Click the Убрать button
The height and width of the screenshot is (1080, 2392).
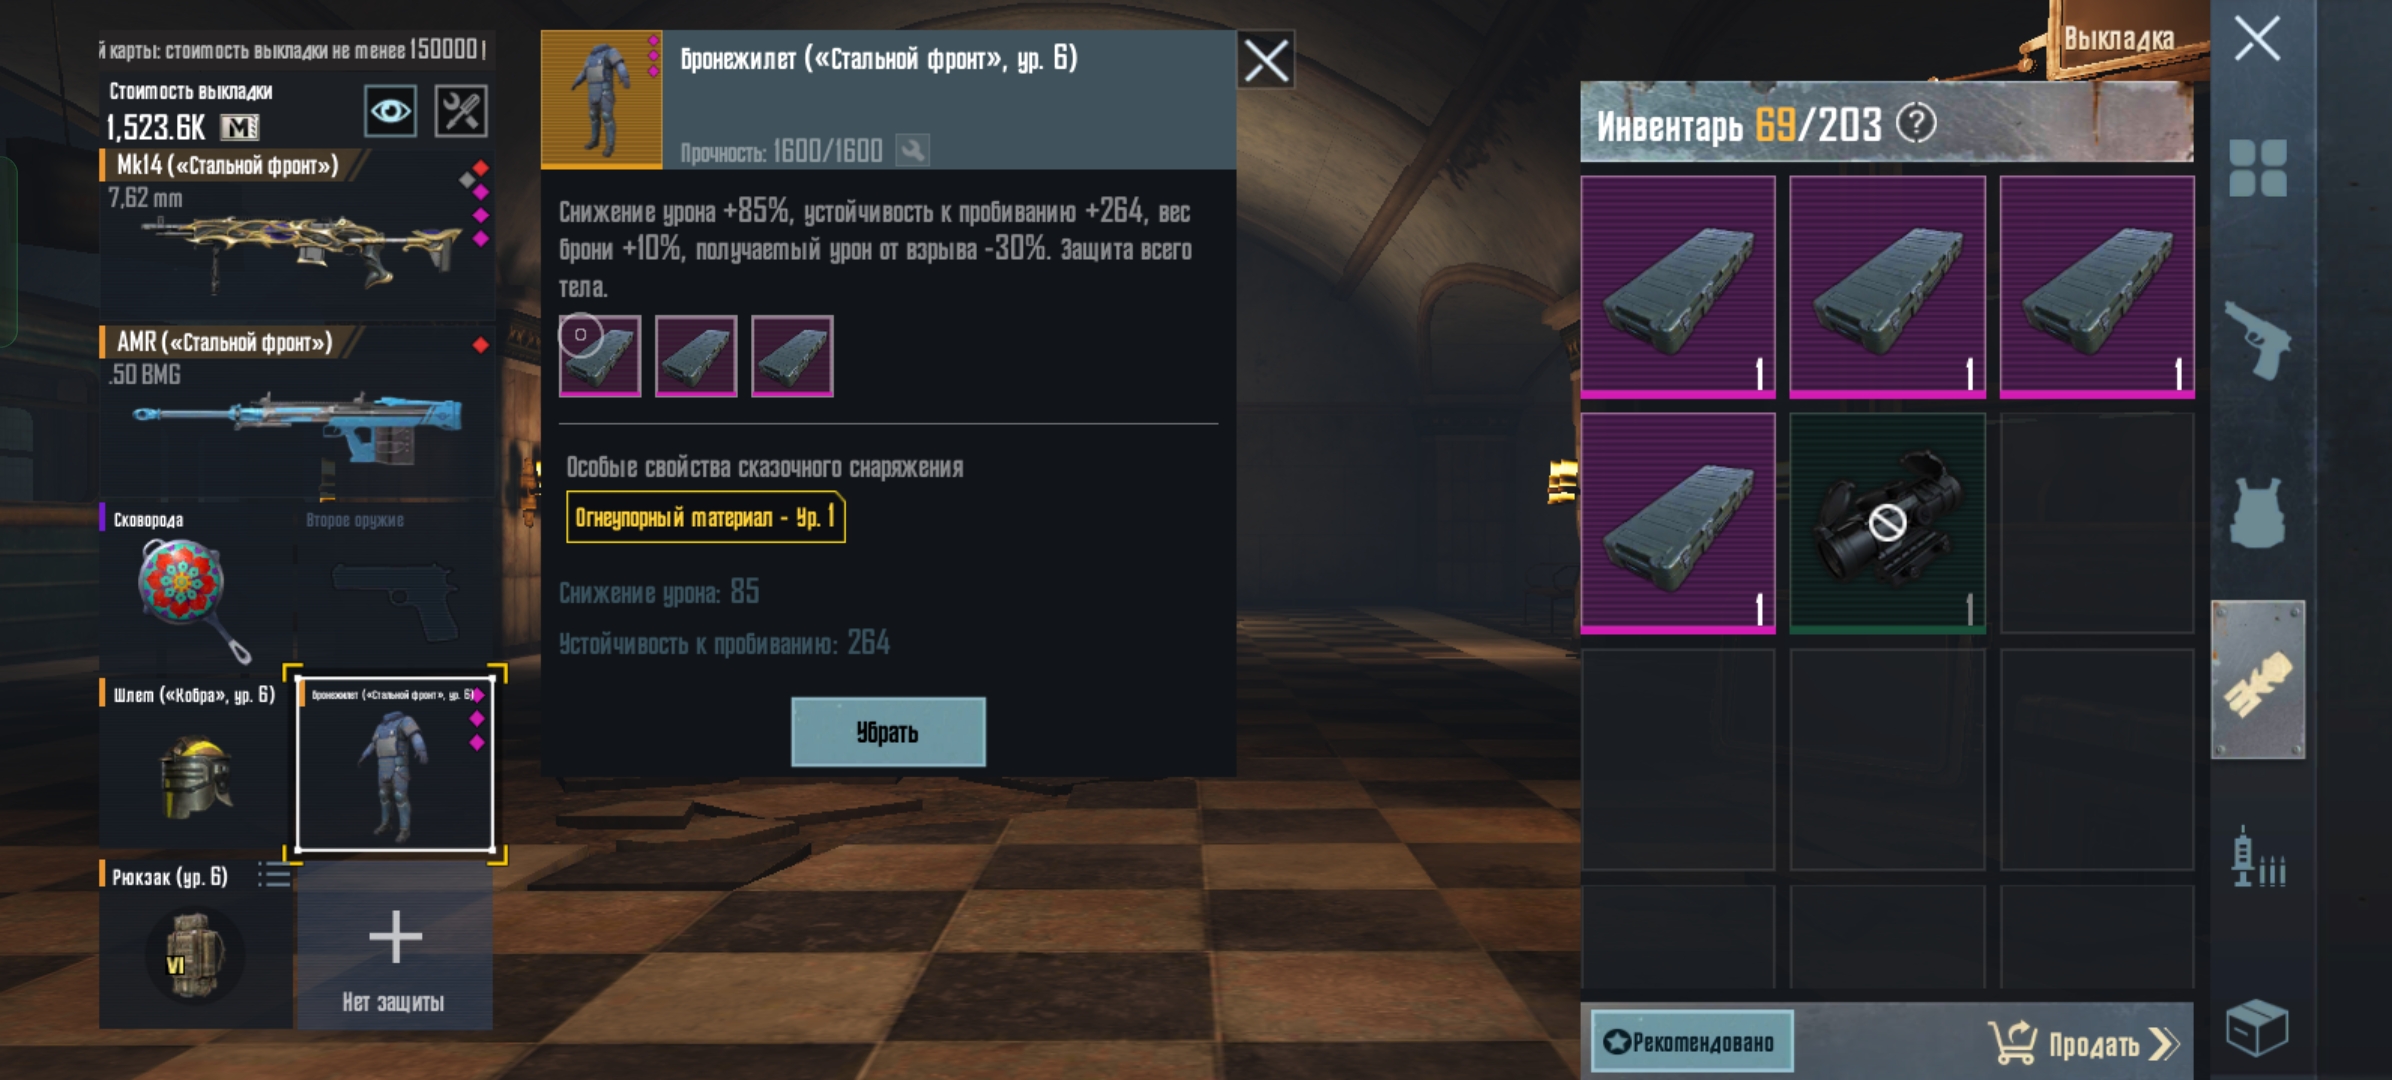888,732
